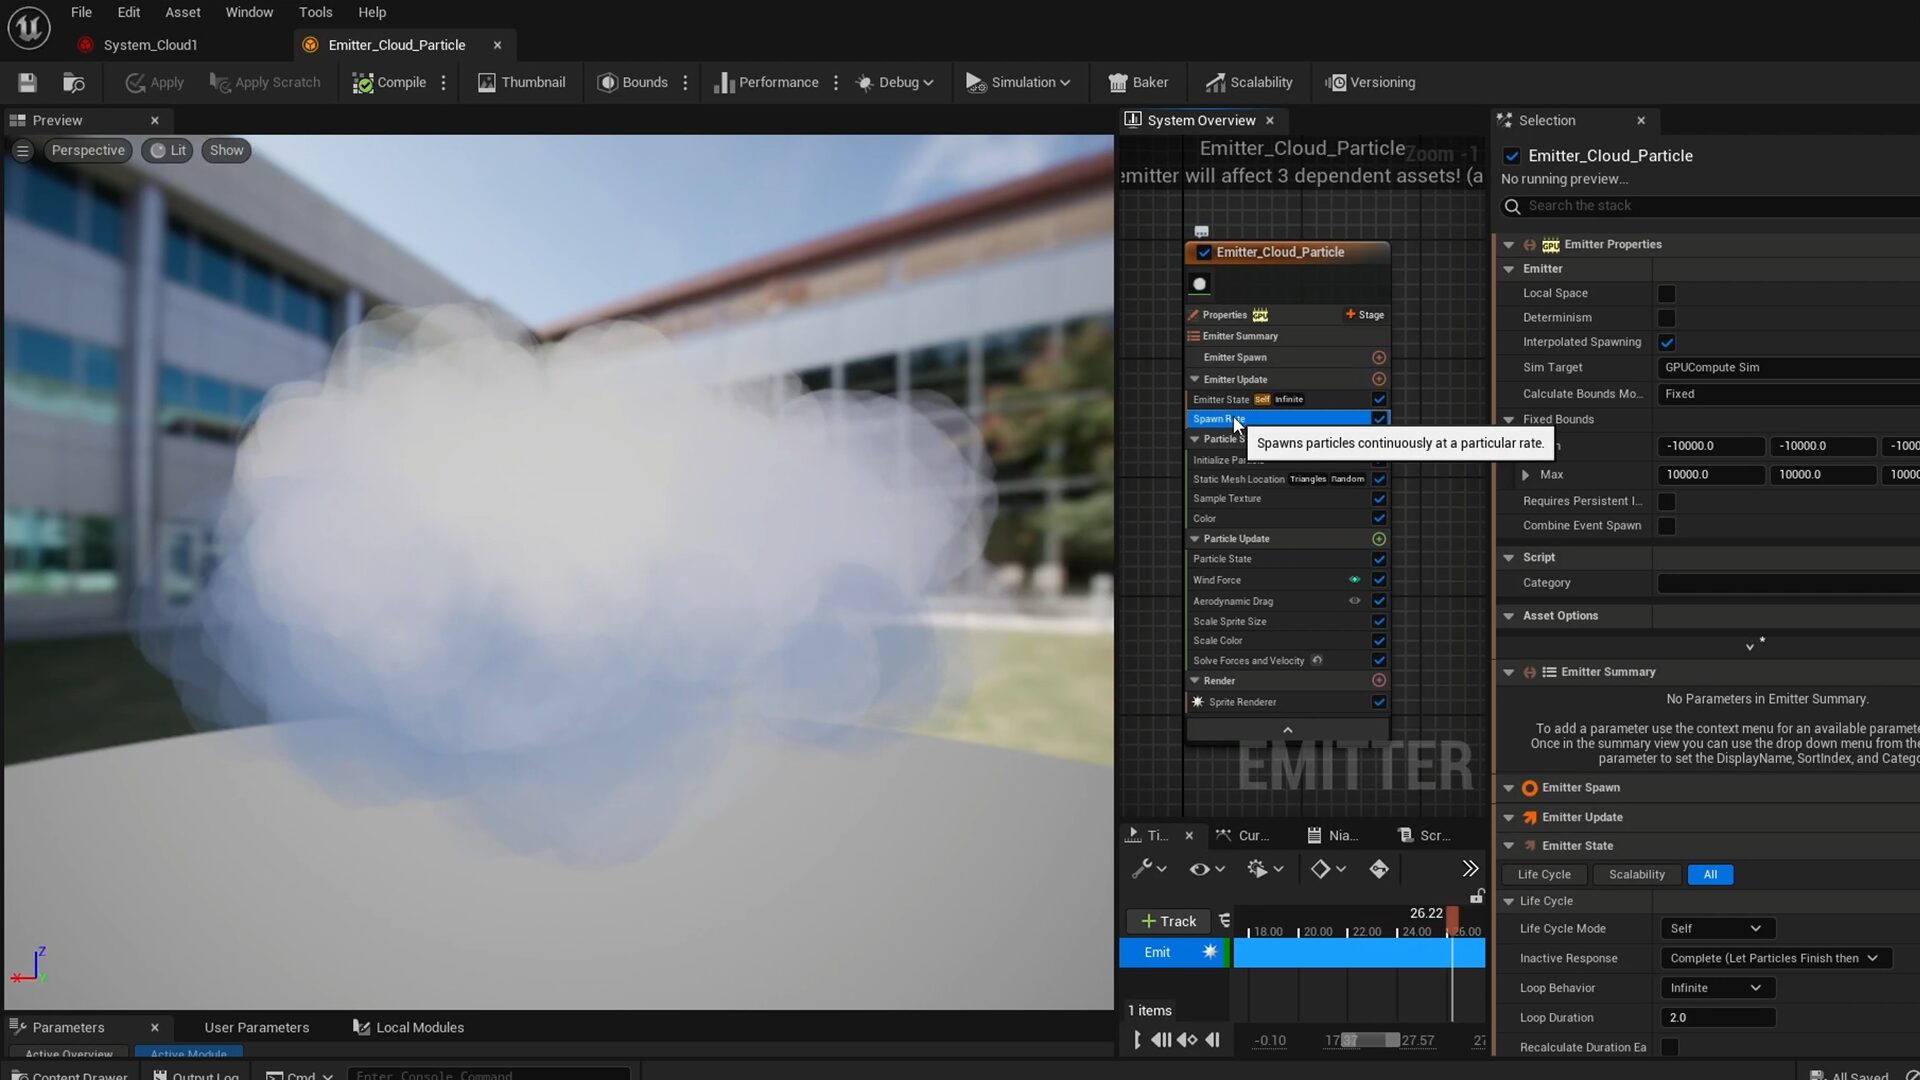Open the Life Cycle Mode dropdown
This screenshot has width=1920, height=1080.
click(x=1716, y=929)
